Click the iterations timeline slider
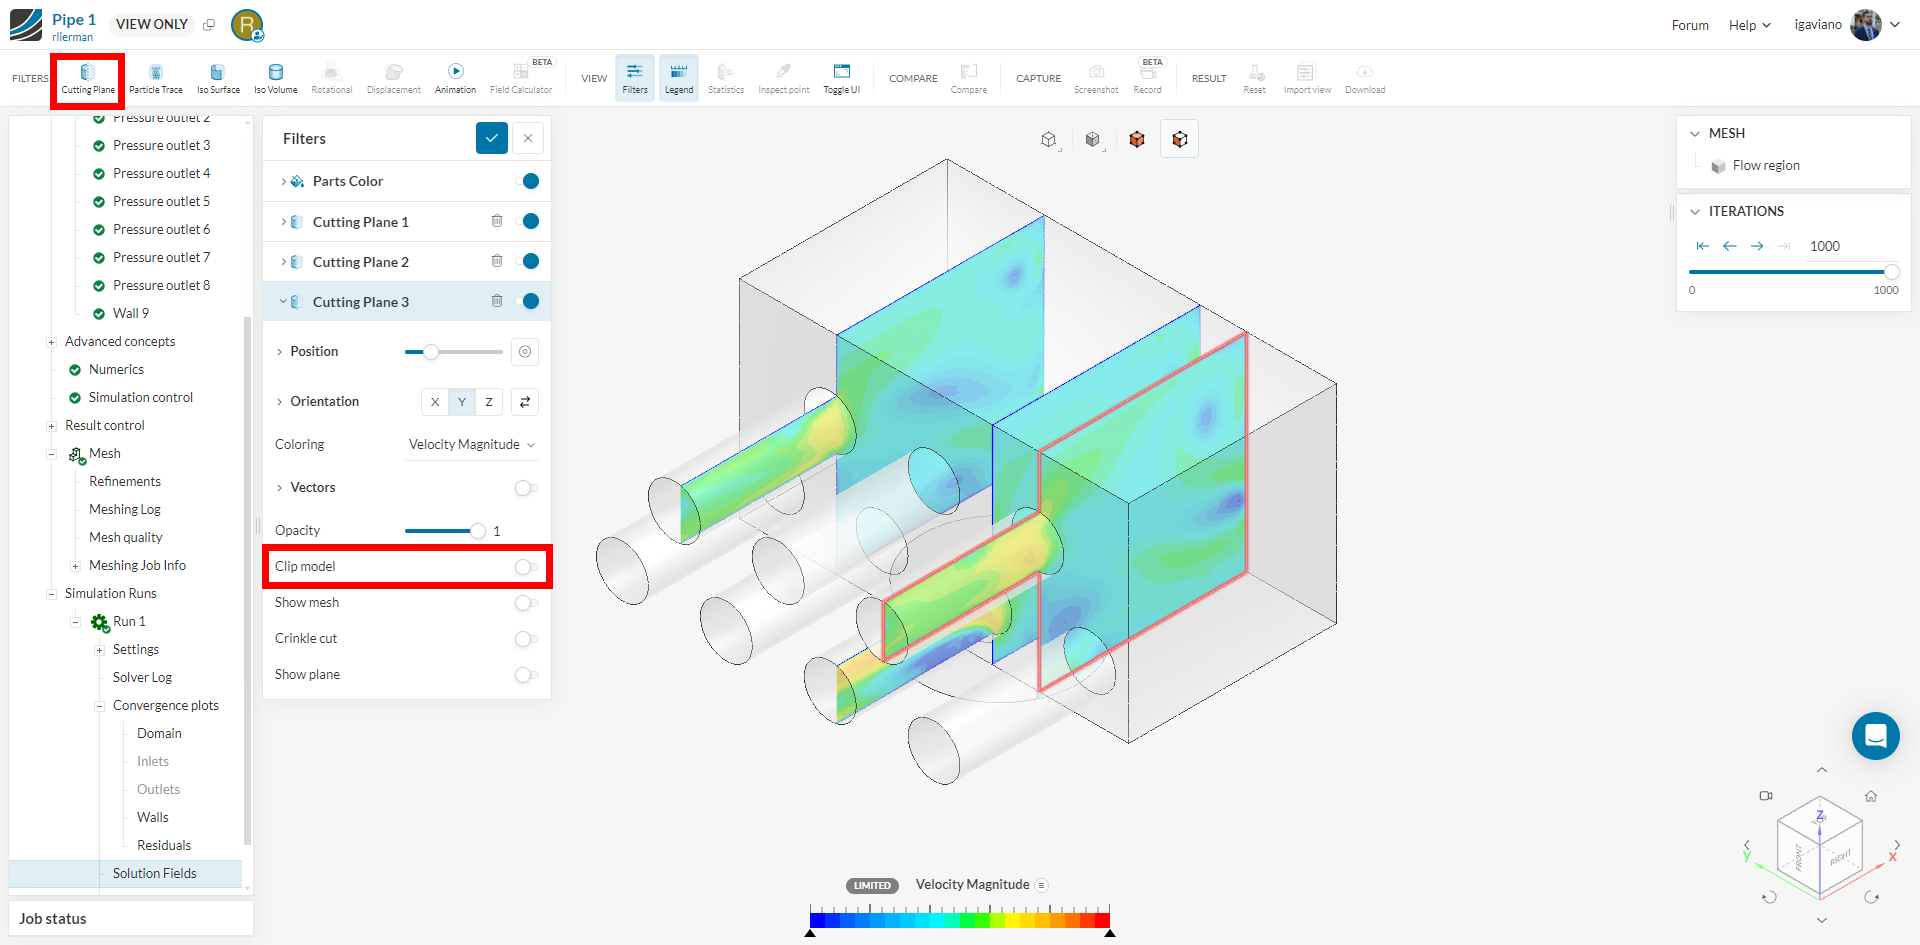The width and height of the screenshot is (1920, 945). click(x=1793, y=272)
